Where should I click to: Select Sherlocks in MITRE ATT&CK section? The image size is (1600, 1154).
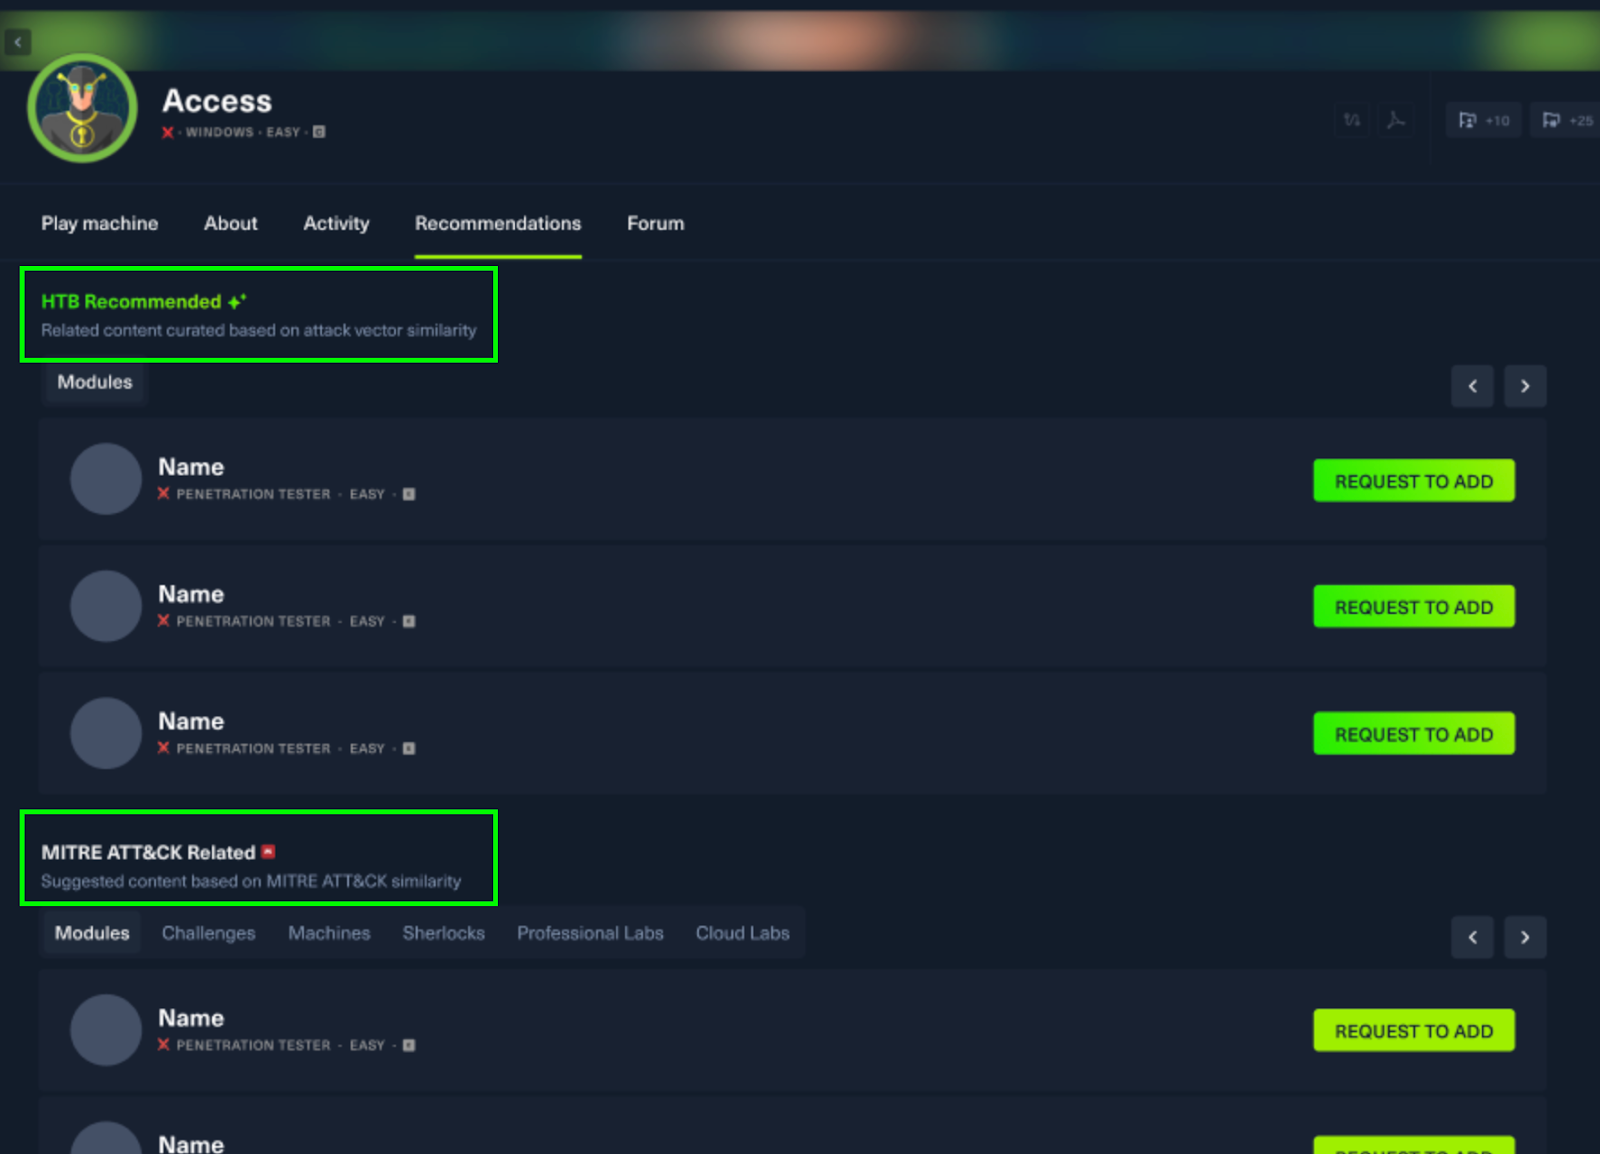click(443, 933)
